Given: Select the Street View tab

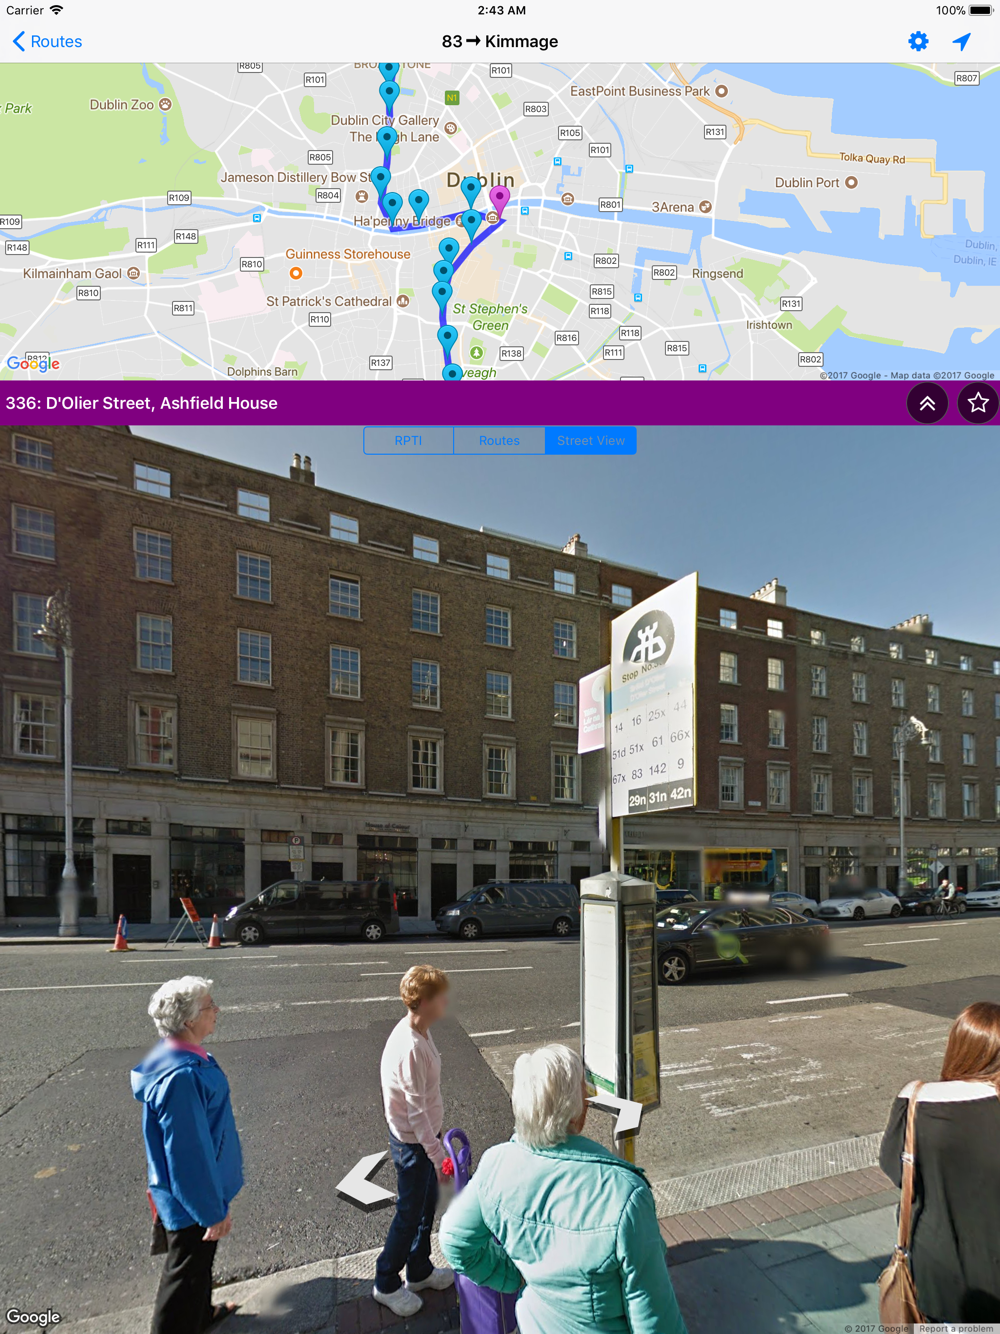Looking at the screenshot, I should pyautogui.click(x=591, y=440).
